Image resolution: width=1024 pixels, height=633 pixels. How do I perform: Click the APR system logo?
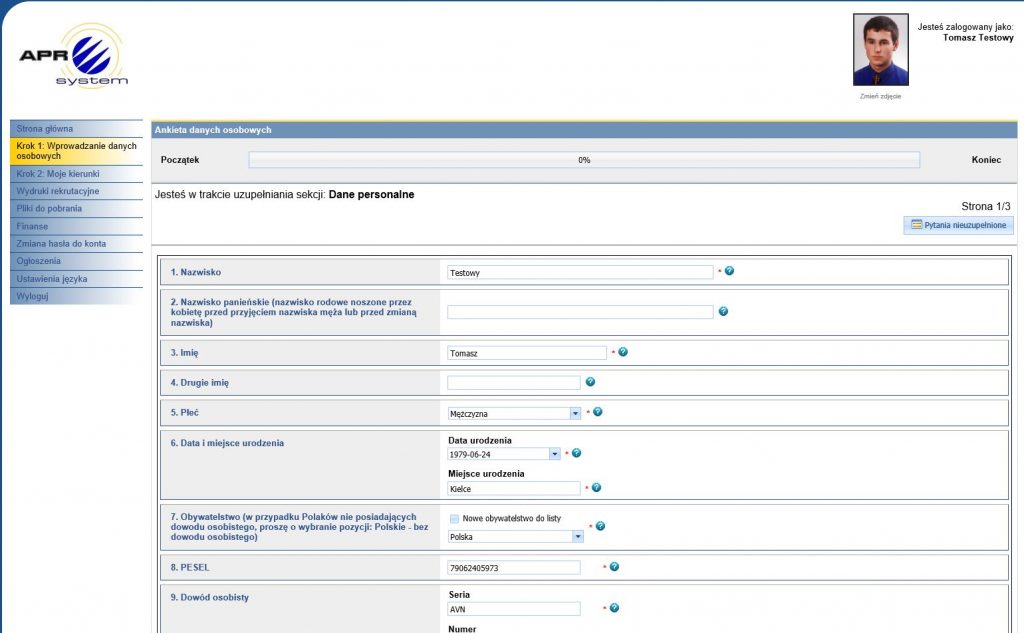click(x=73, y=56)
